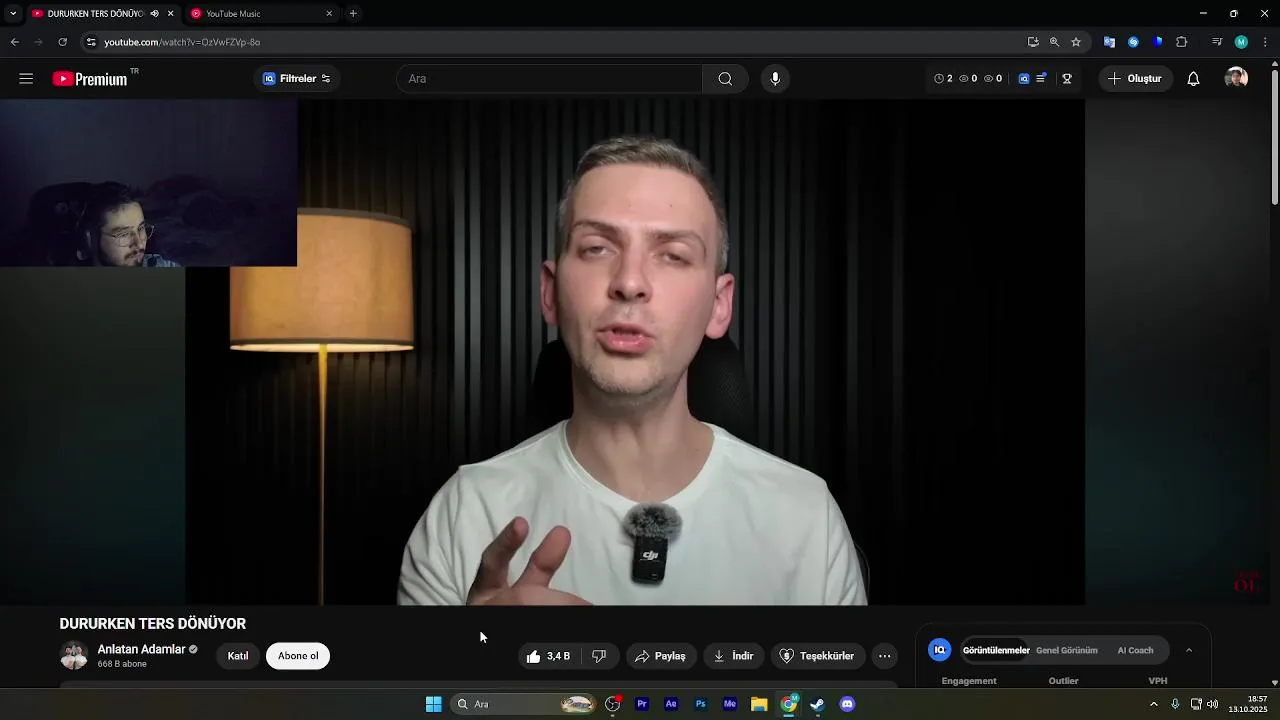This screenshot has width=1280, height=720.
Task: Open Chrome three-dot main menu
Action: pyautogui.click(x=1265, y=42)
